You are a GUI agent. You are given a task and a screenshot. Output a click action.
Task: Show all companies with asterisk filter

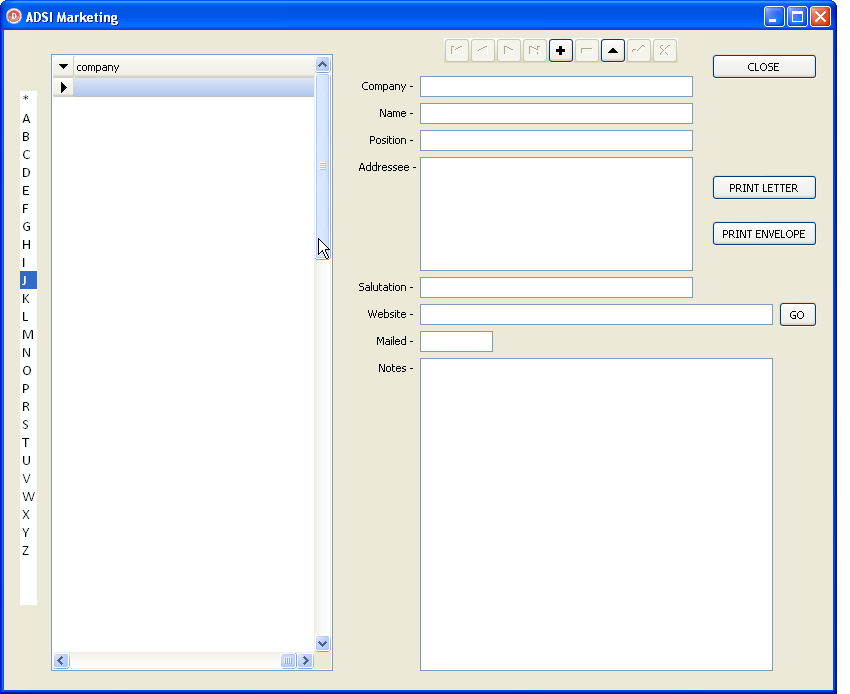[x=26, y=99]
